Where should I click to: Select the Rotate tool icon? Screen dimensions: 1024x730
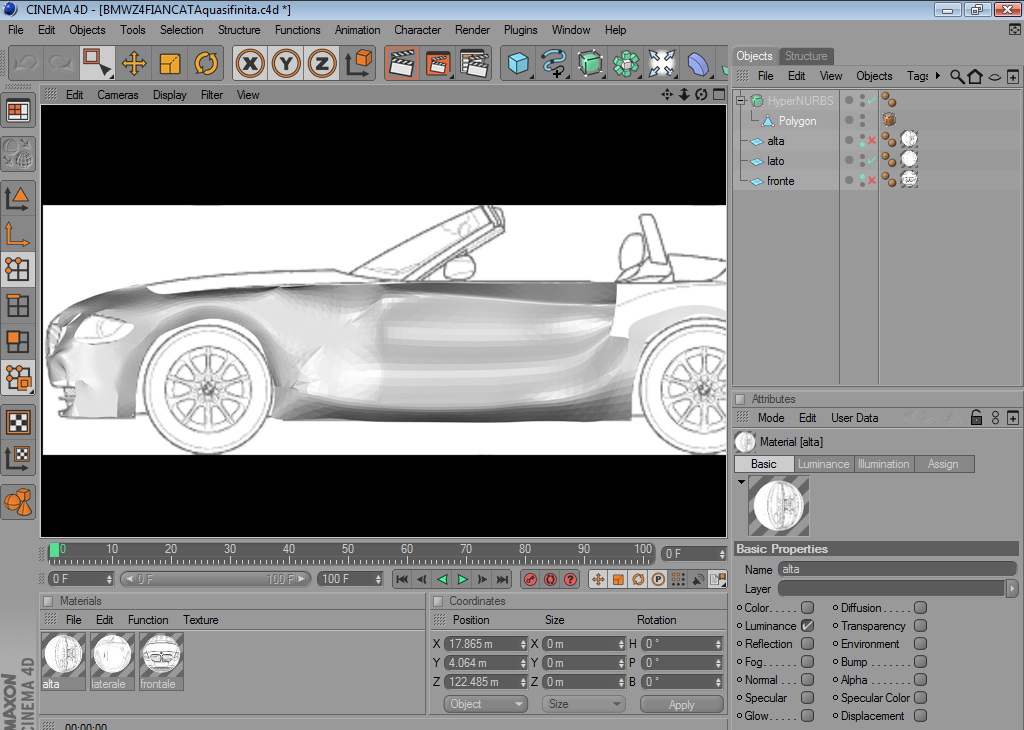pyautogui.click(x=206, y=64)
